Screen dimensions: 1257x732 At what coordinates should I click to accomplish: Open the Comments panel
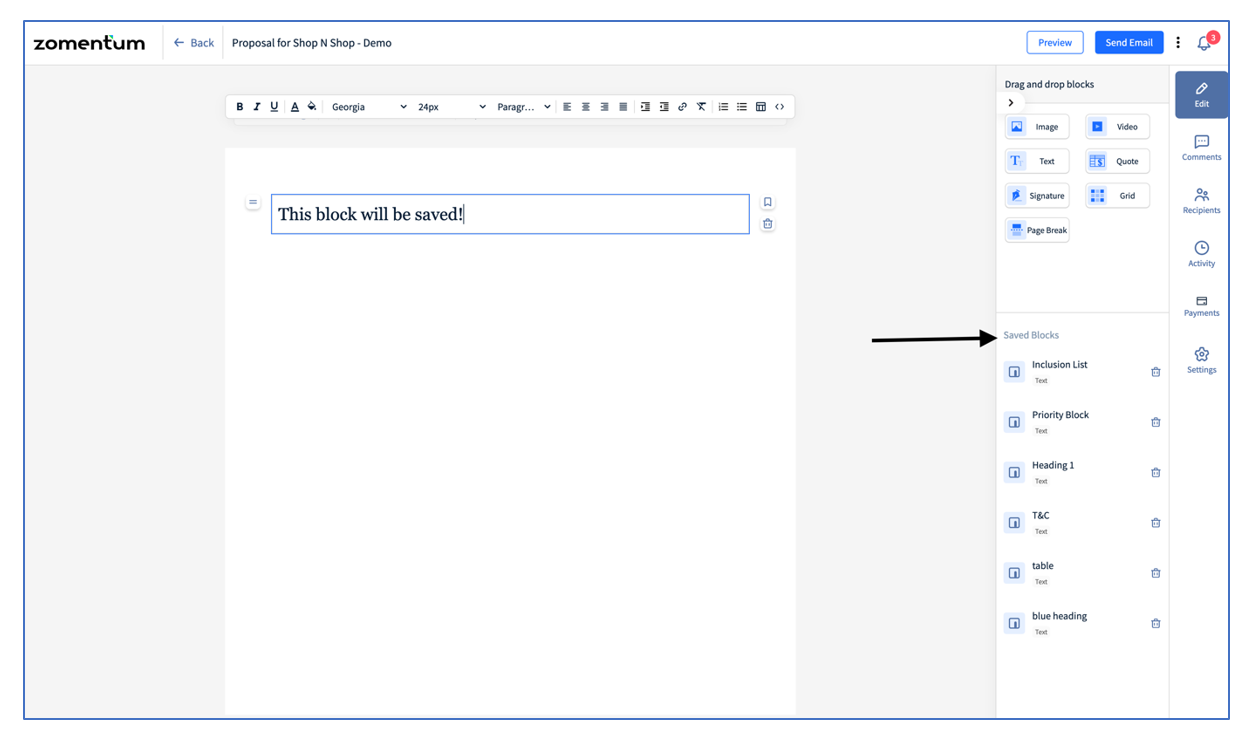click(x=1201, y=146)
